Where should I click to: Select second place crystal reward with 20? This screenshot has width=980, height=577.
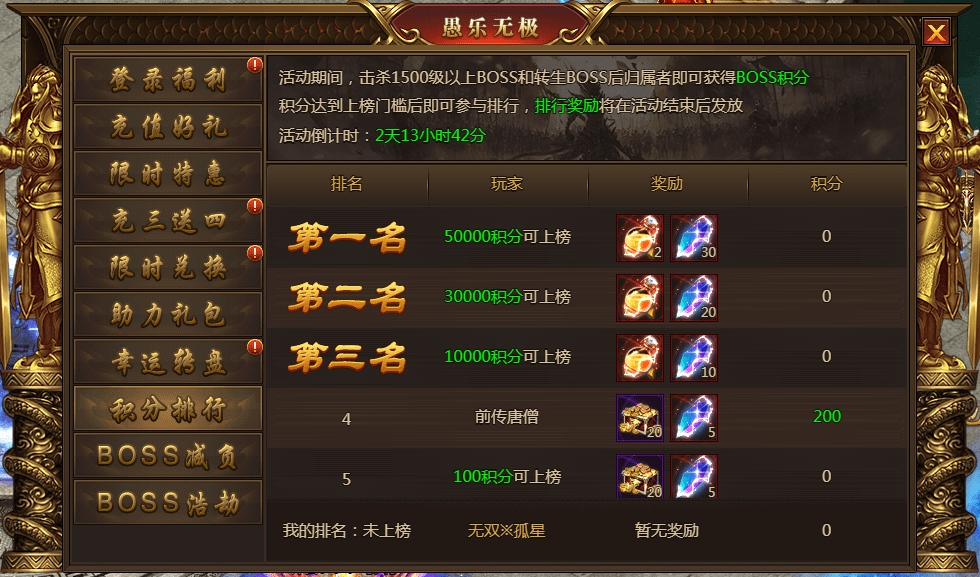694,298
